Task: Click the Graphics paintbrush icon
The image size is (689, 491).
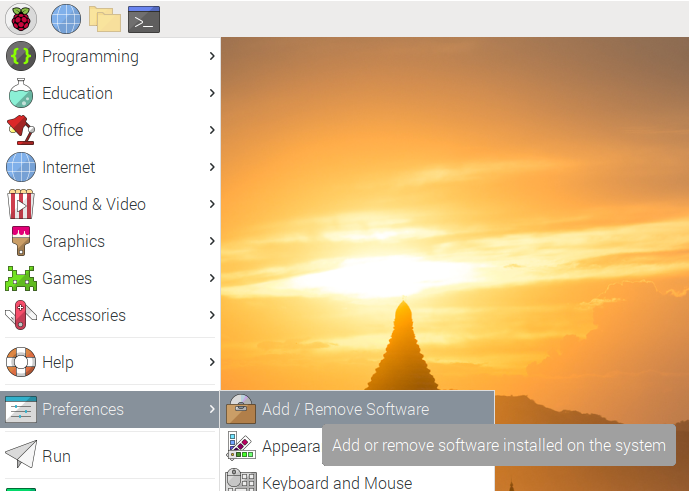Action: [x=21, y=241]
